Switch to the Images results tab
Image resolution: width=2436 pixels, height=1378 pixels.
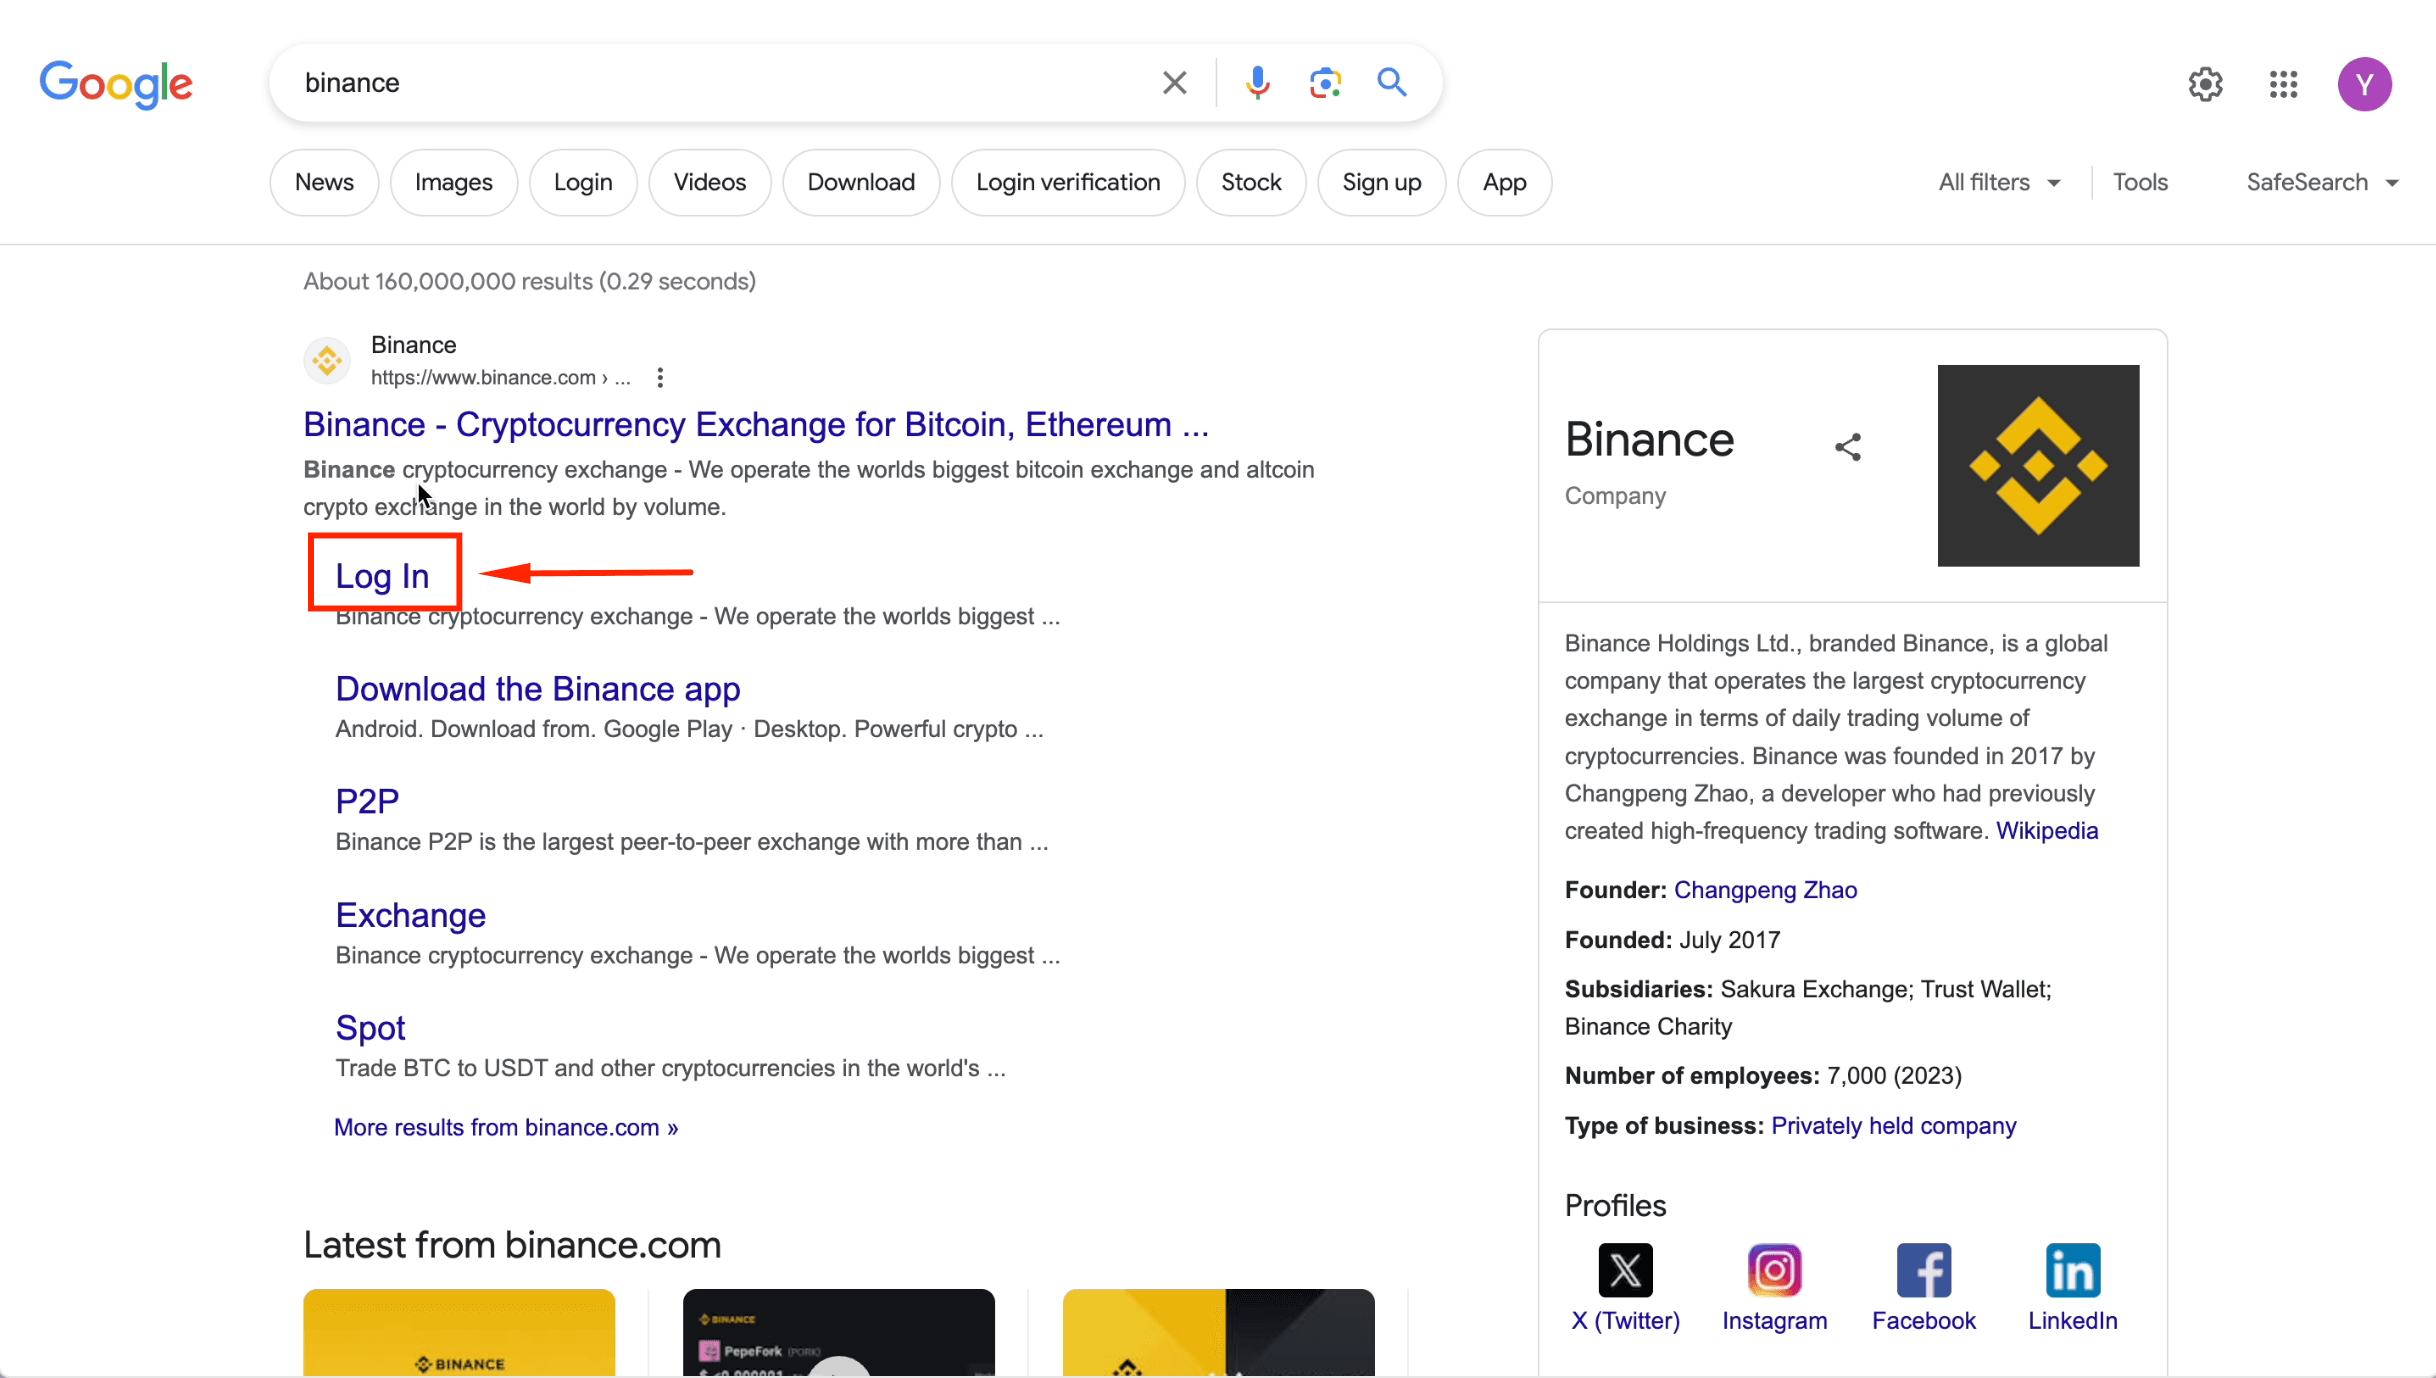[x=454, y=182]
